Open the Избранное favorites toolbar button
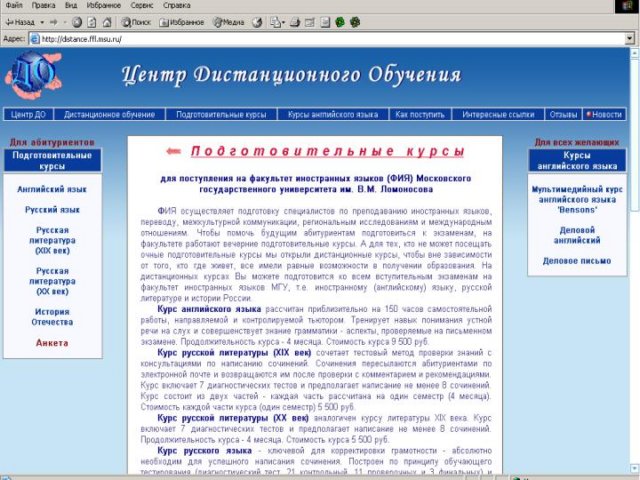The width and height of the screenshot is (640, 480). tap(182, 22)
